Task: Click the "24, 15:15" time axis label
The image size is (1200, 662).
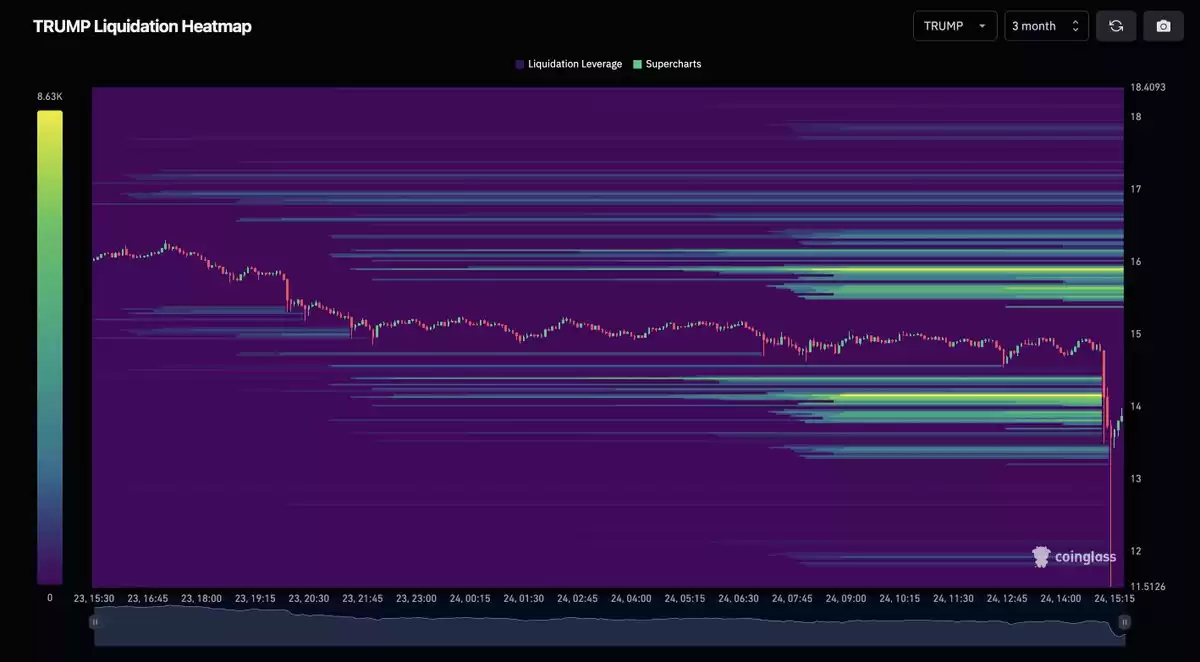Action: pyautogui.click(x=1115, y=599)
